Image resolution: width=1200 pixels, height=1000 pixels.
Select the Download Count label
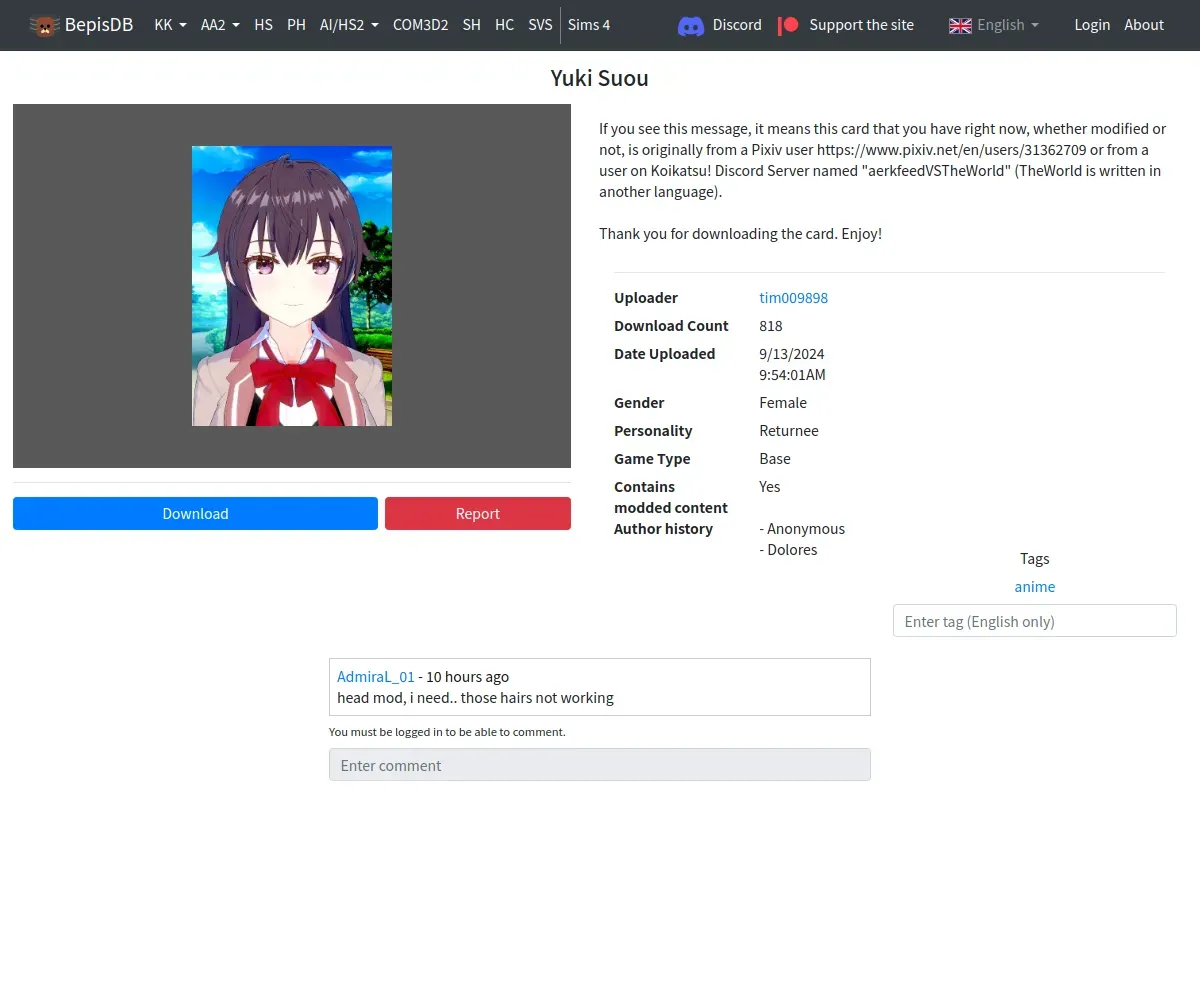671,326
